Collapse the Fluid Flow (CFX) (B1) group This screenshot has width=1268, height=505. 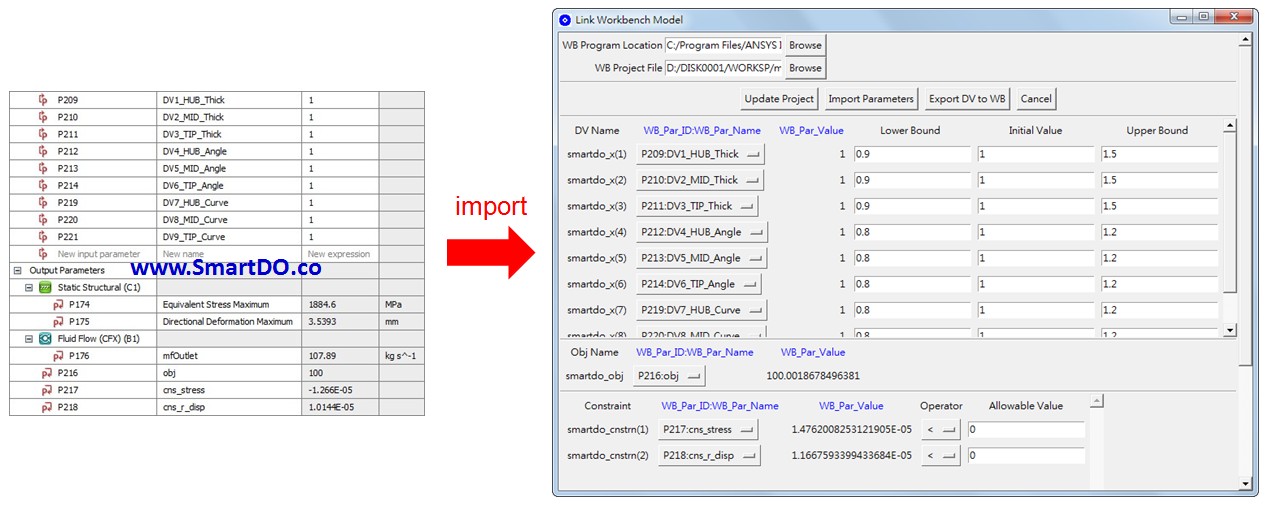pyautogui.click(x=29, y=339)
